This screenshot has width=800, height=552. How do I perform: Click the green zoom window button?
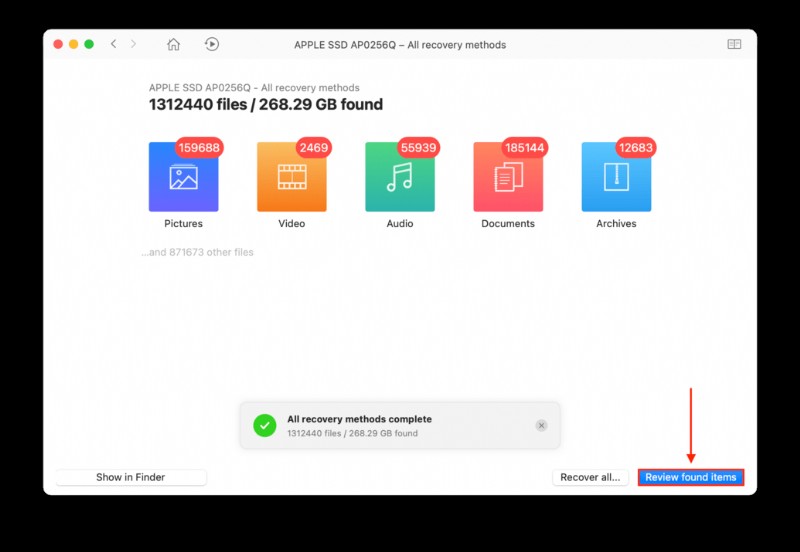89,44
